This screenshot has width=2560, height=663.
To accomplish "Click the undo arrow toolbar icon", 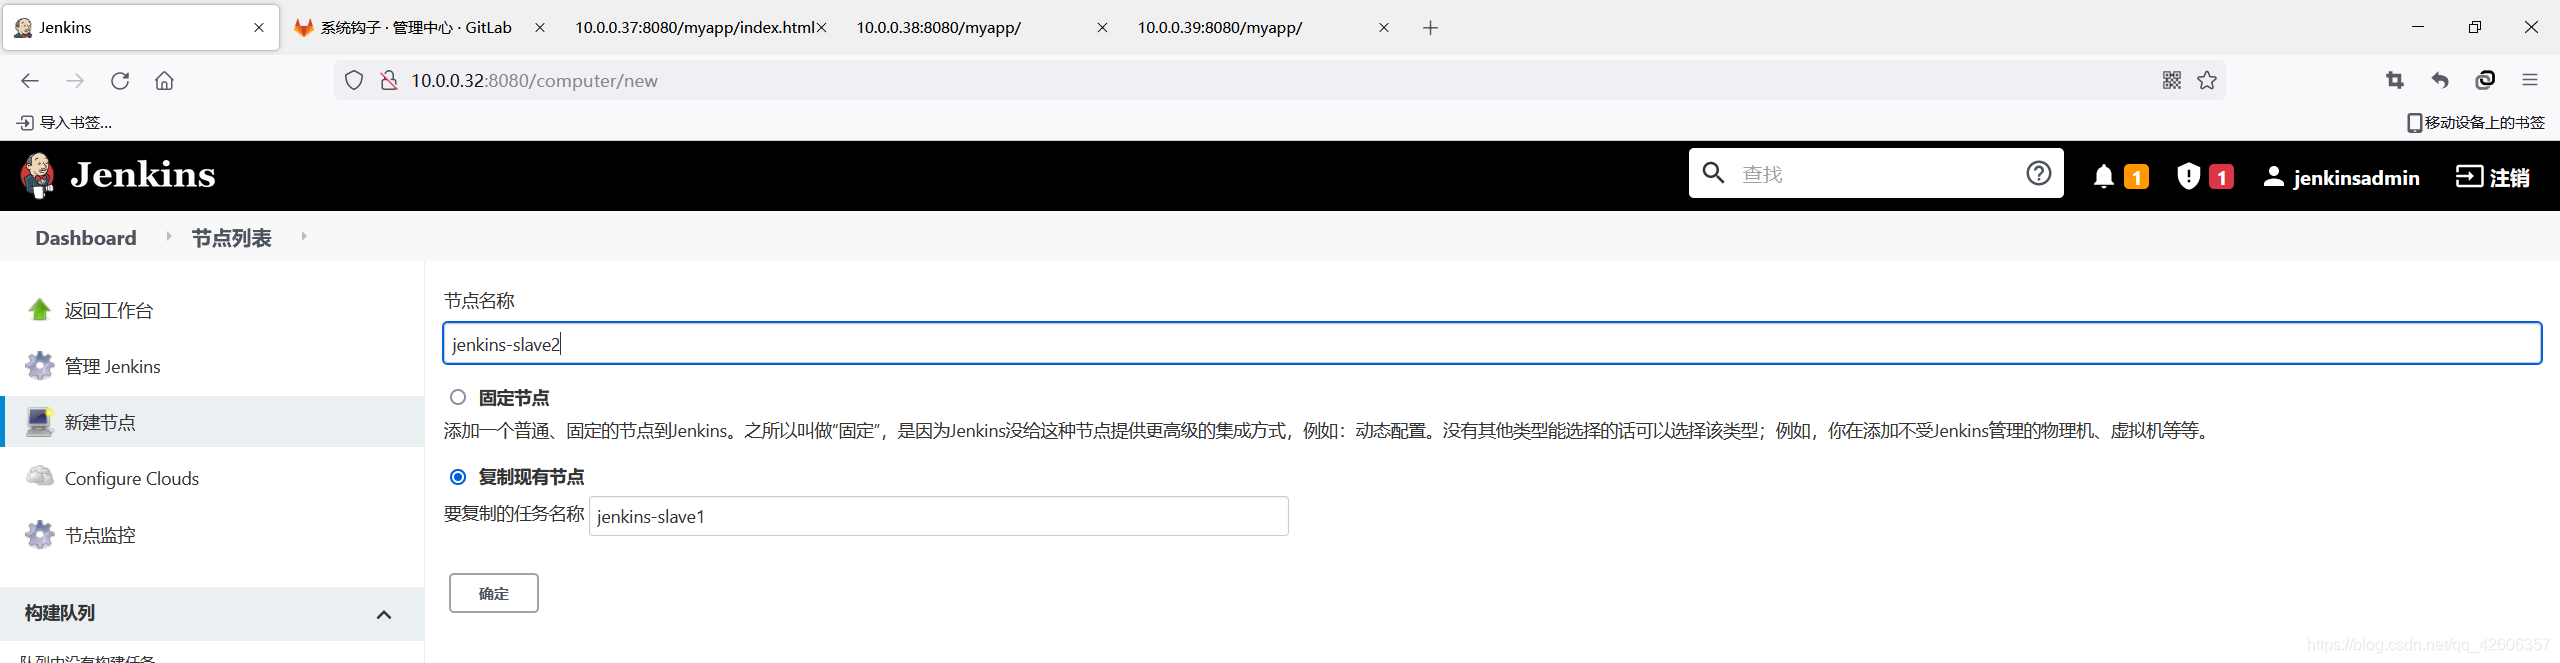I will (2440, 81).
